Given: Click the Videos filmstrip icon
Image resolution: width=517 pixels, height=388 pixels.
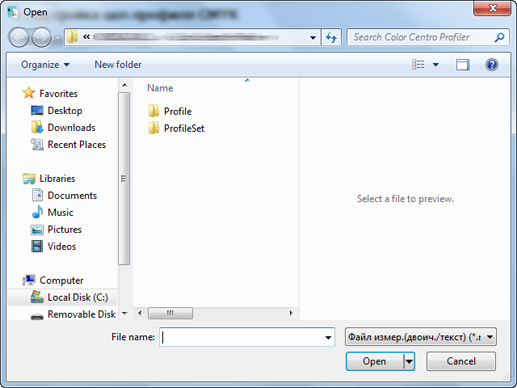Looking at the screenshot, I should click(37, 246).
